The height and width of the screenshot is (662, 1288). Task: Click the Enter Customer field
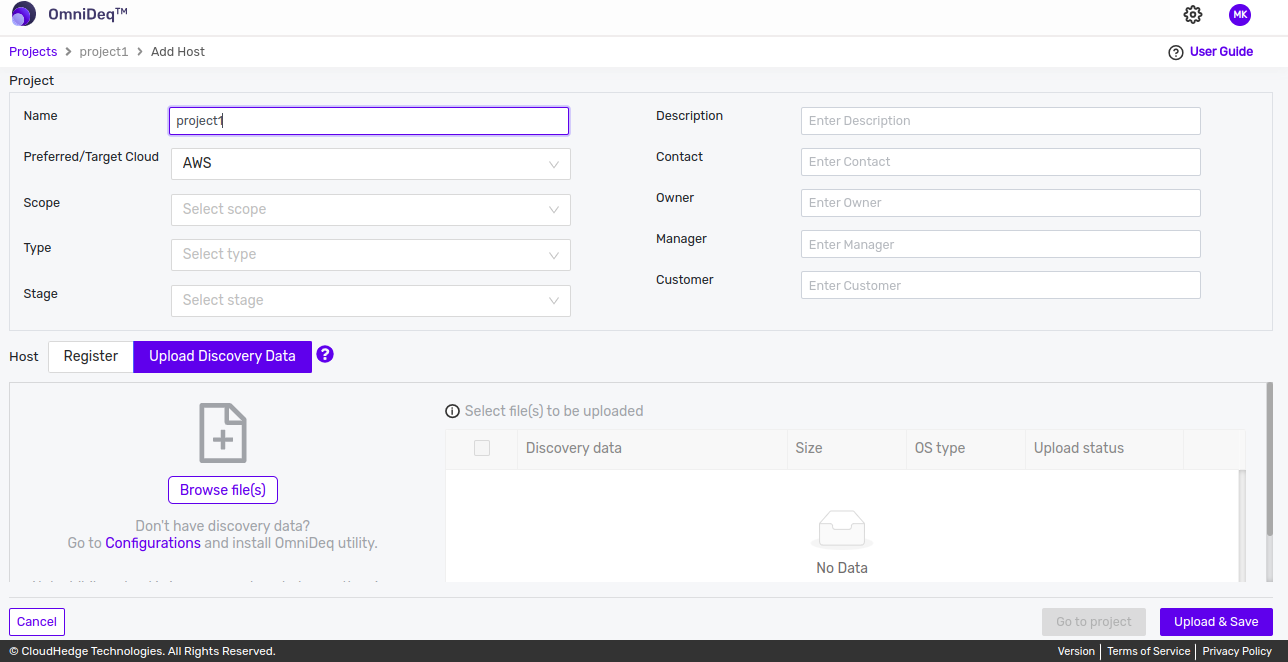pos(1000,285)
